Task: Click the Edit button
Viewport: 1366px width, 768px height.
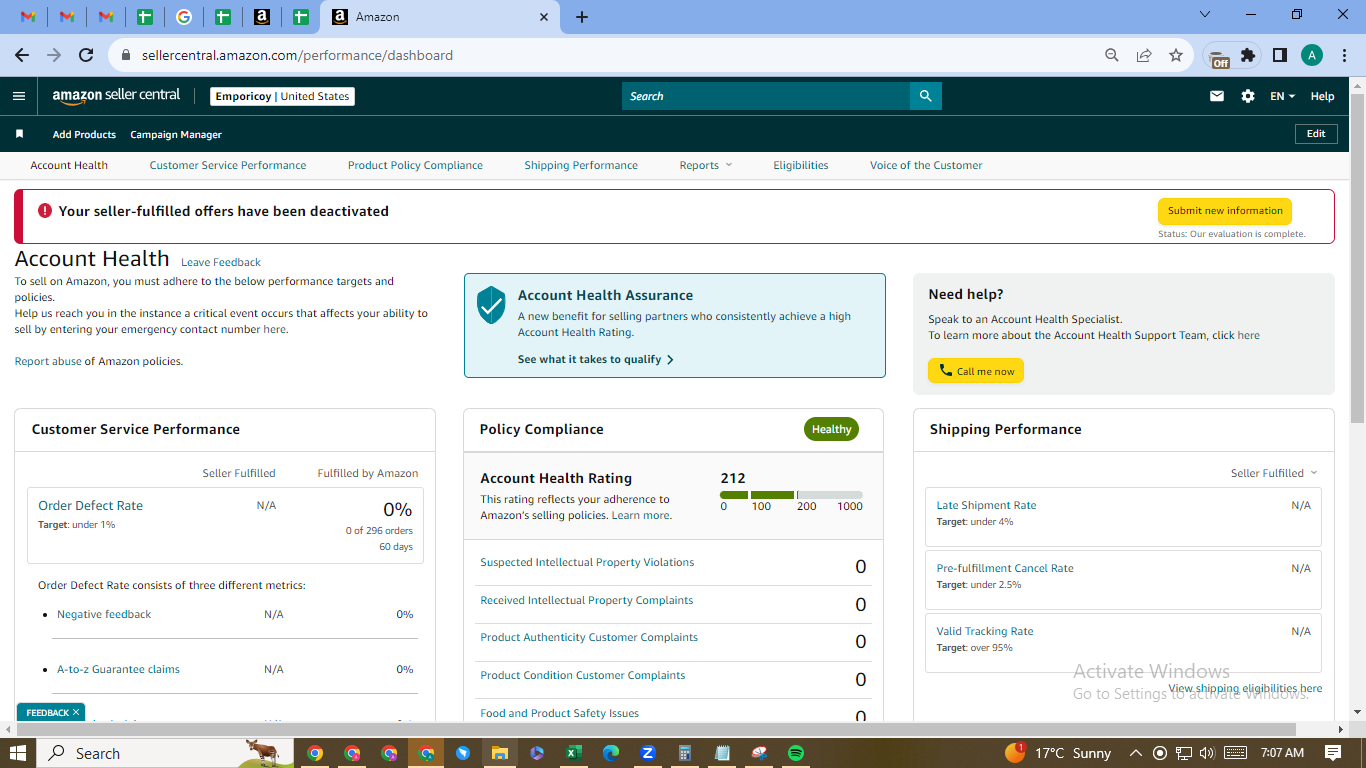Action: (x=1316, y=134)
